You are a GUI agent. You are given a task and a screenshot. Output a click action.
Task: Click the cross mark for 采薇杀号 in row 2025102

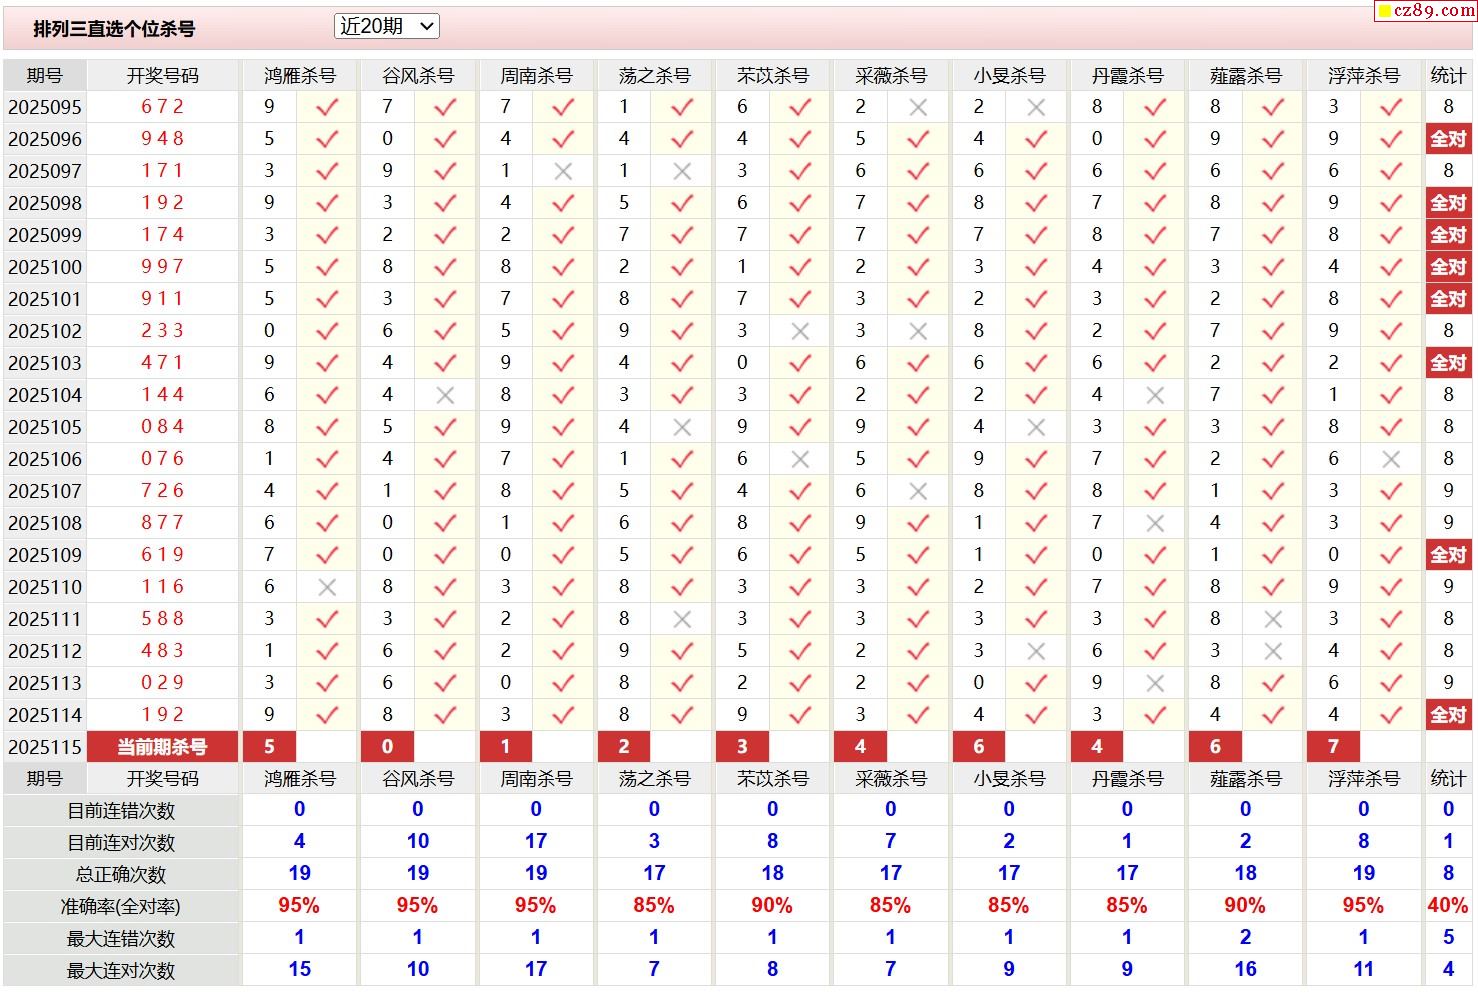pos(918,331)
